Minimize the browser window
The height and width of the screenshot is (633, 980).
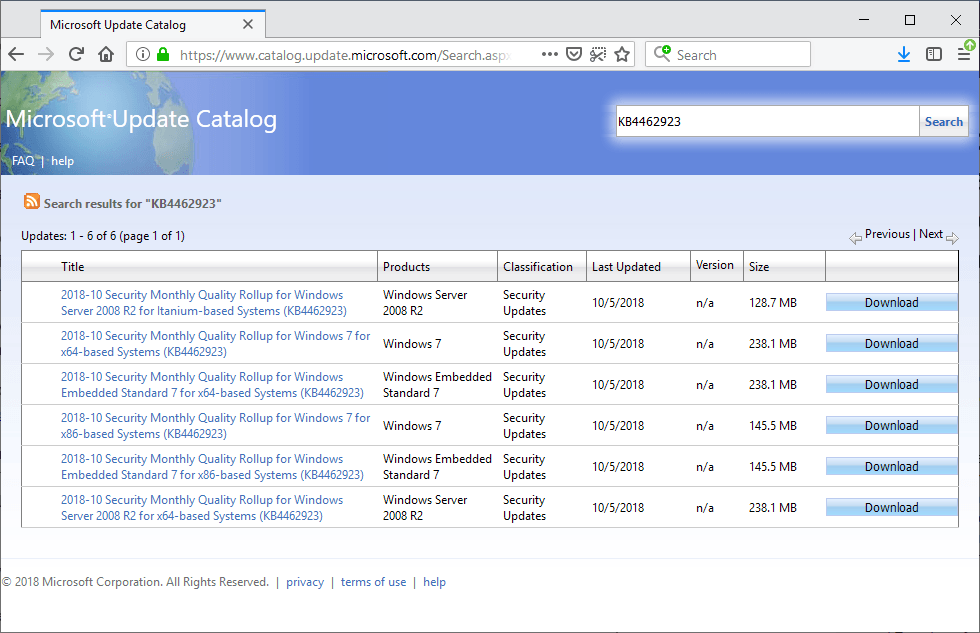(864, 20)
